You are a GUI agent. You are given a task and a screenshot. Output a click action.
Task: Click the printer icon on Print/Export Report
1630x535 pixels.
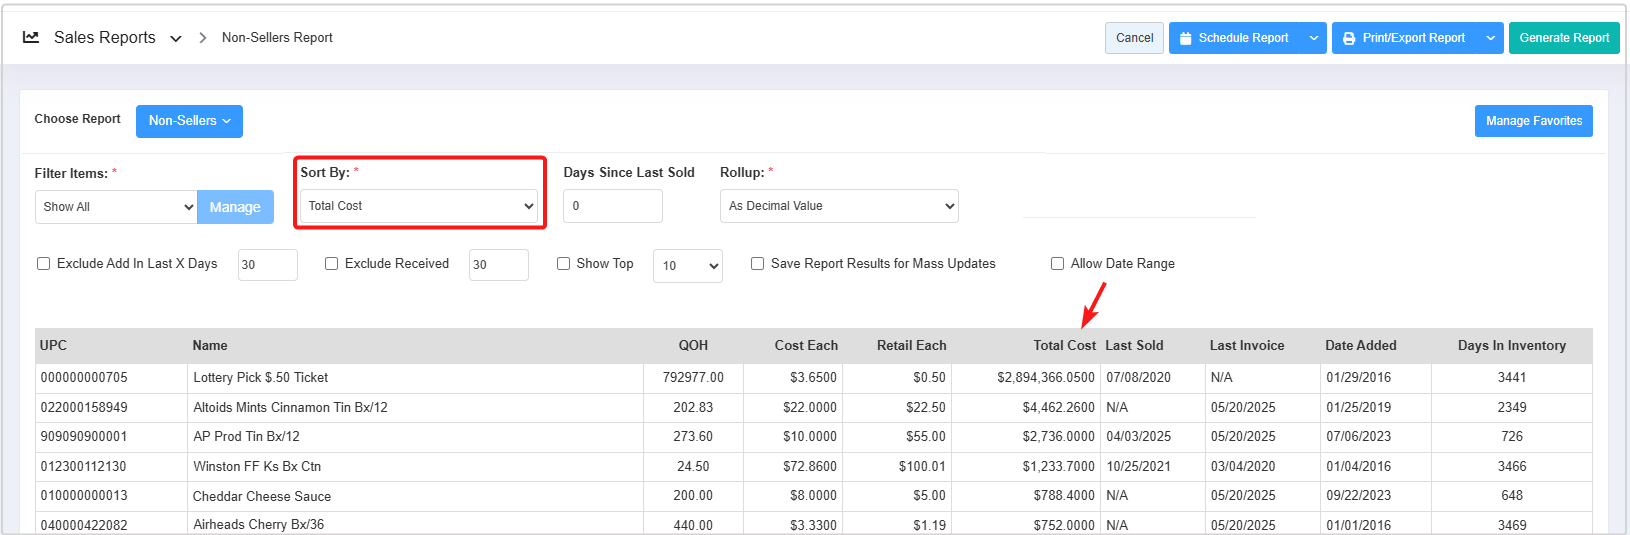1348,38
